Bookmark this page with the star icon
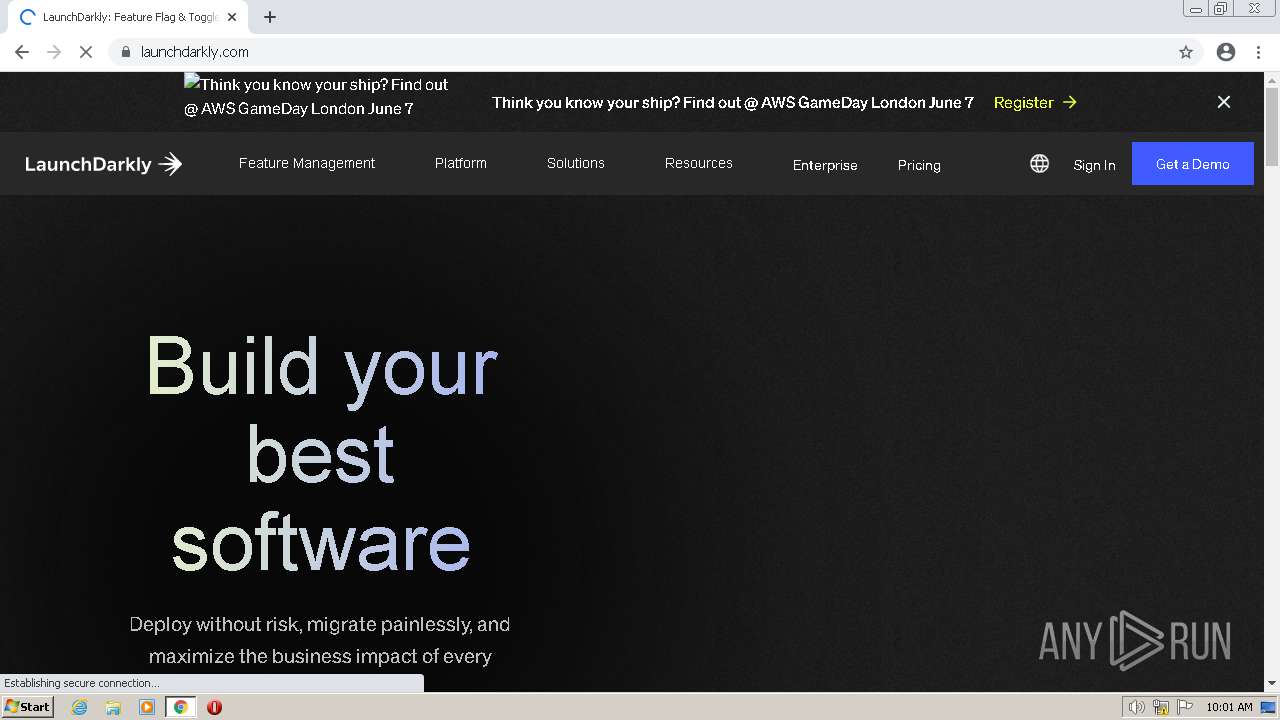1280x720 pixels. [1186, 52]
